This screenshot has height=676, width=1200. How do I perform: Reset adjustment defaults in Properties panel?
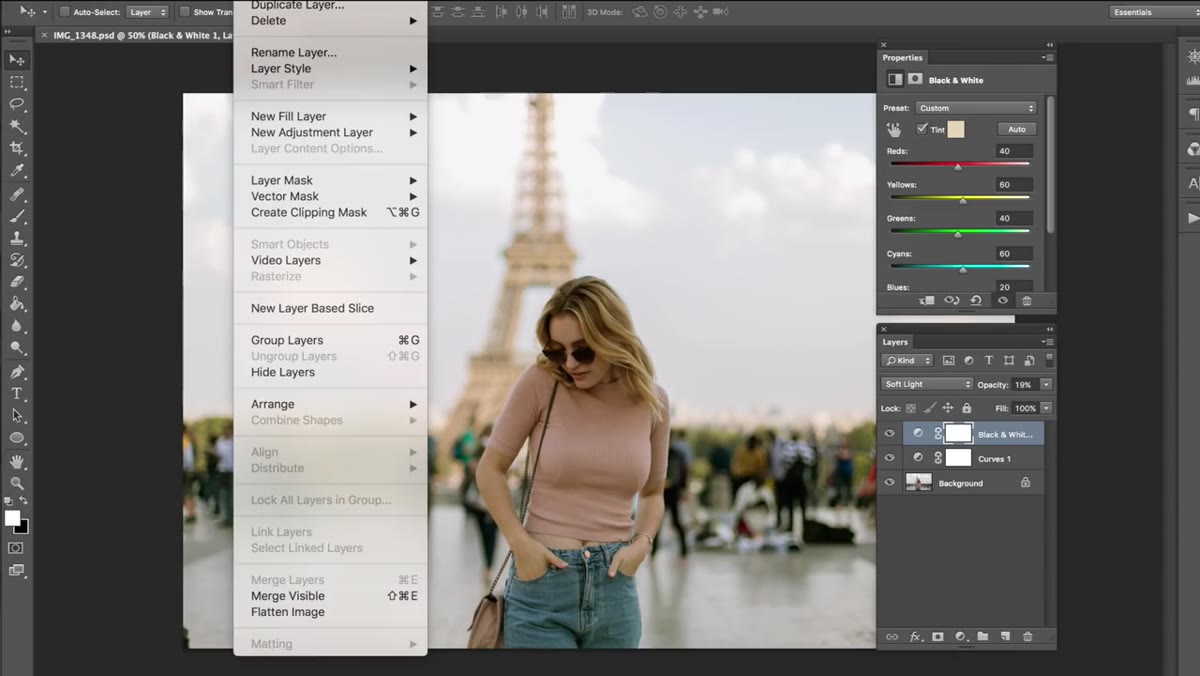tap(976, 300)
